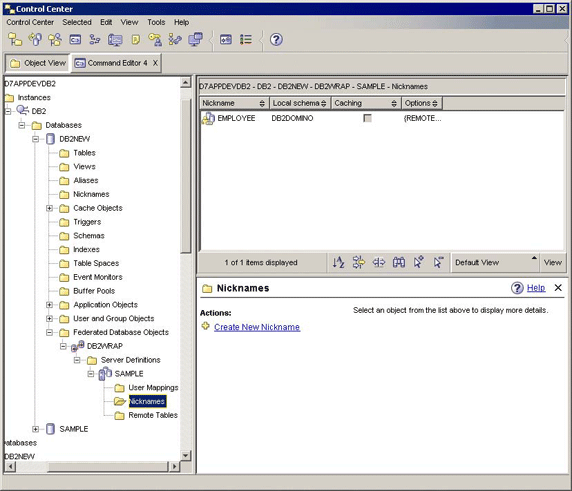
Task: Click the tree scrollbar up arrow
Action: point(185,83)
